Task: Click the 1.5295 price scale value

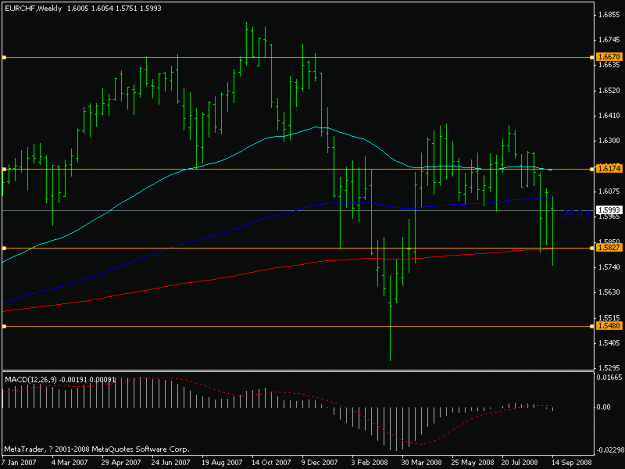Action: (609, 368)
